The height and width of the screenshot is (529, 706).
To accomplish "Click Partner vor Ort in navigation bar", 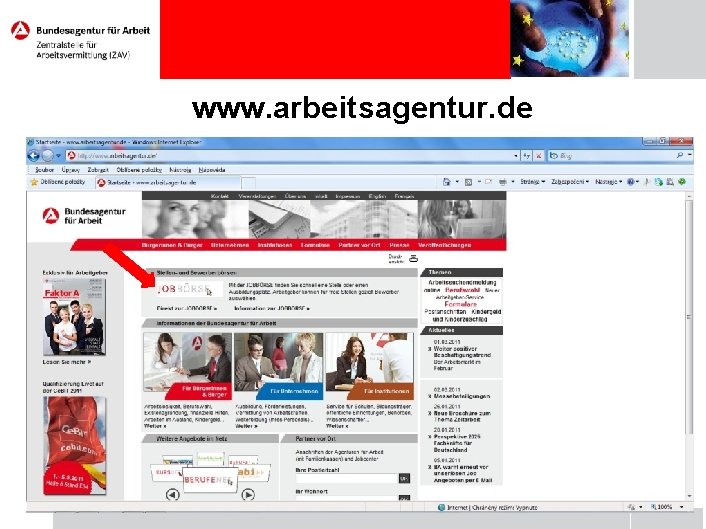I will click(359, 245).
